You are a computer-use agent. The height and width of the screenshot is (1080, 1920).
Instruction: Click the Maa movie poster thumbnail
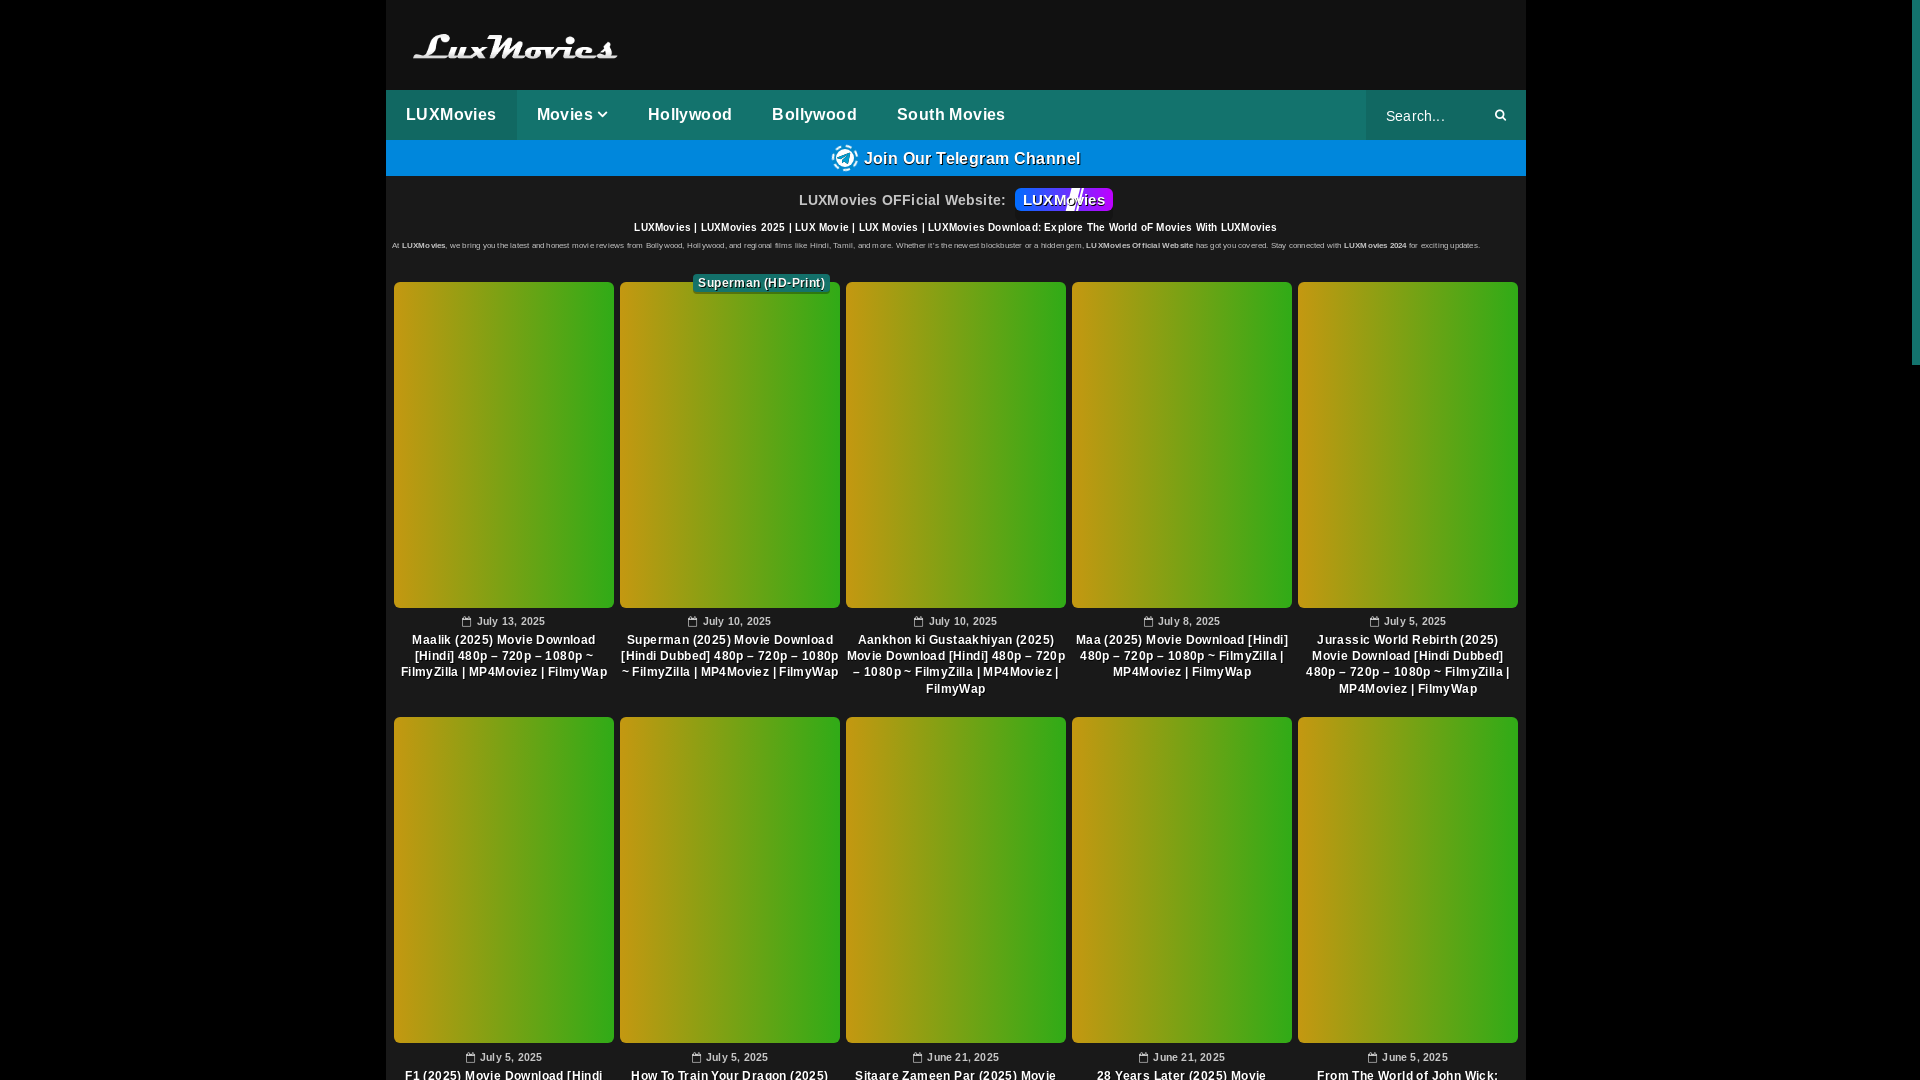[x=1182, y=445]
